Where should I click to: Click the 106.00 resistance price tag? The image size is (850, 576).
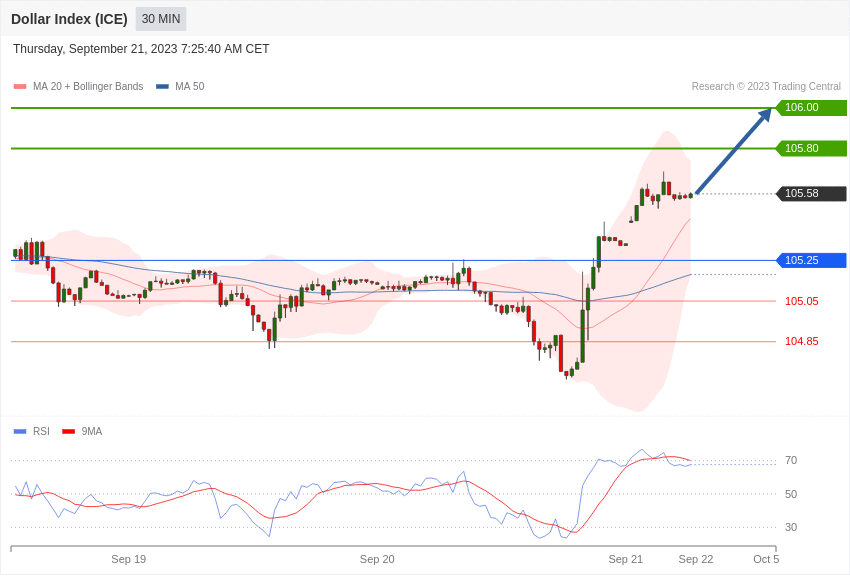pyautogui.click(x=810, y=107)
